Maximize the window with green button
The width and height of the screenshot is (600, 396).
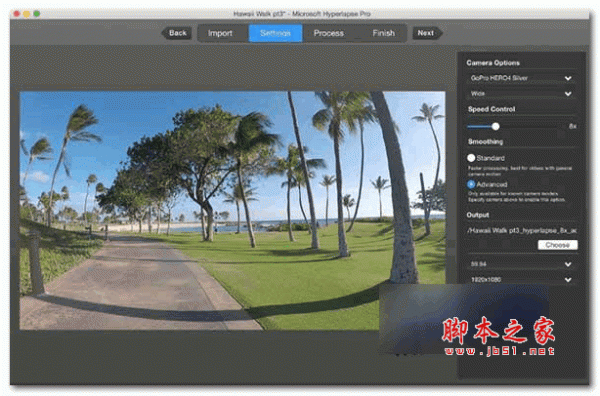click(37, 14)
